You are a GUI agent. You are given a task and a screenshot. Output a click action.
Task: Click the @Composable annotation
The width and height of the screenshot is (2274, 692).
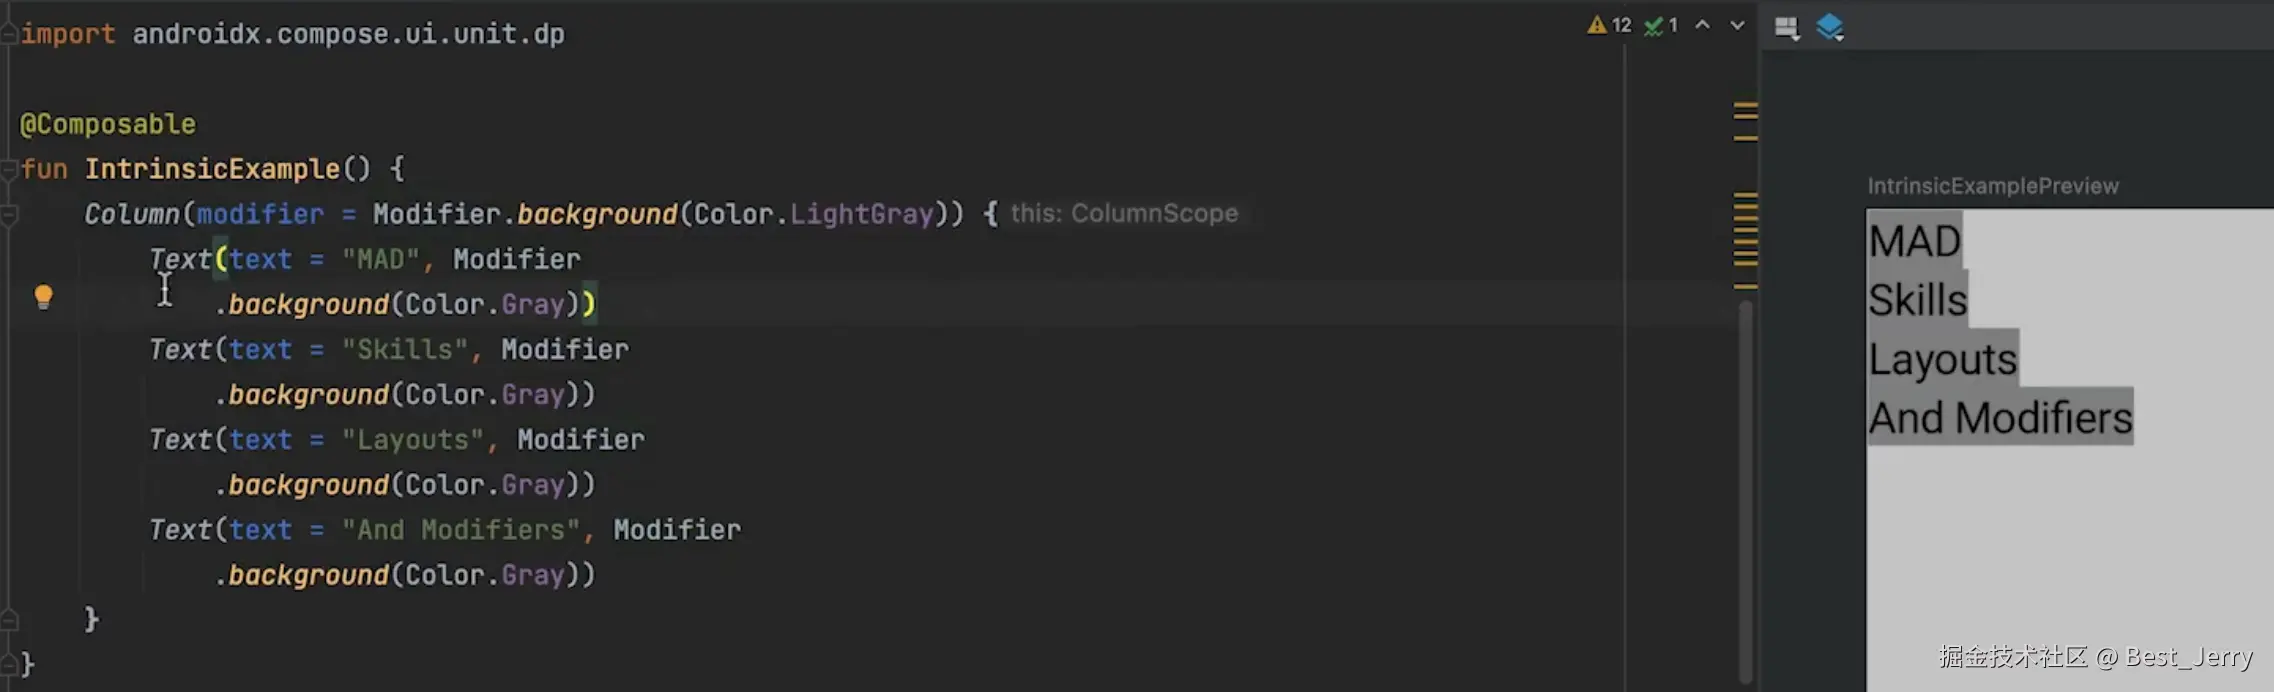click(108, 124)
